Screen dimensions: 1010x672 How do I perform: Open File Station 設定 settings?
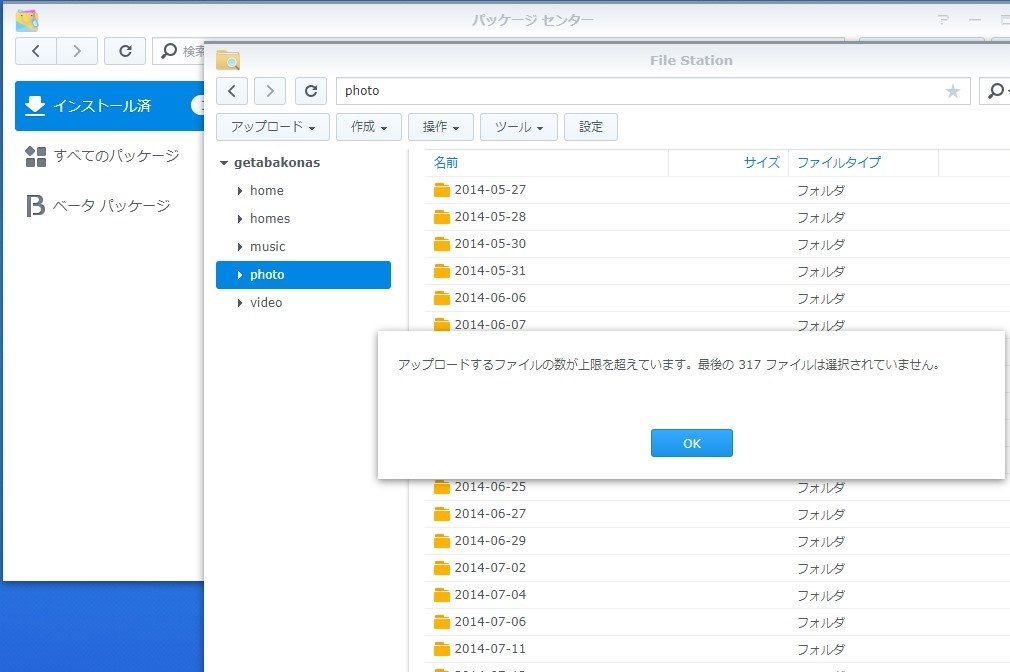[x=590, y=127]
